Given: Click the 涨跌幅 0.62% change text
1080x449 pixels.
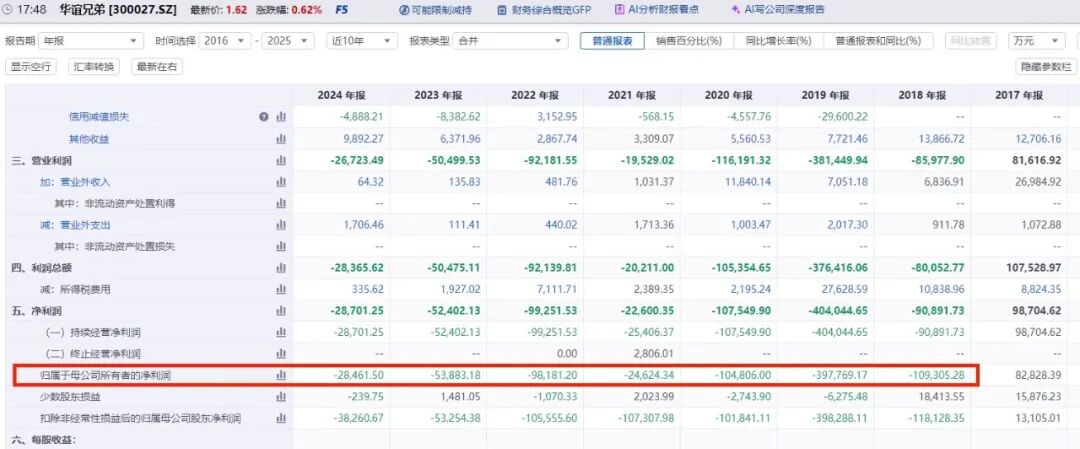Looking at the screenshot, I should point(289,10).
